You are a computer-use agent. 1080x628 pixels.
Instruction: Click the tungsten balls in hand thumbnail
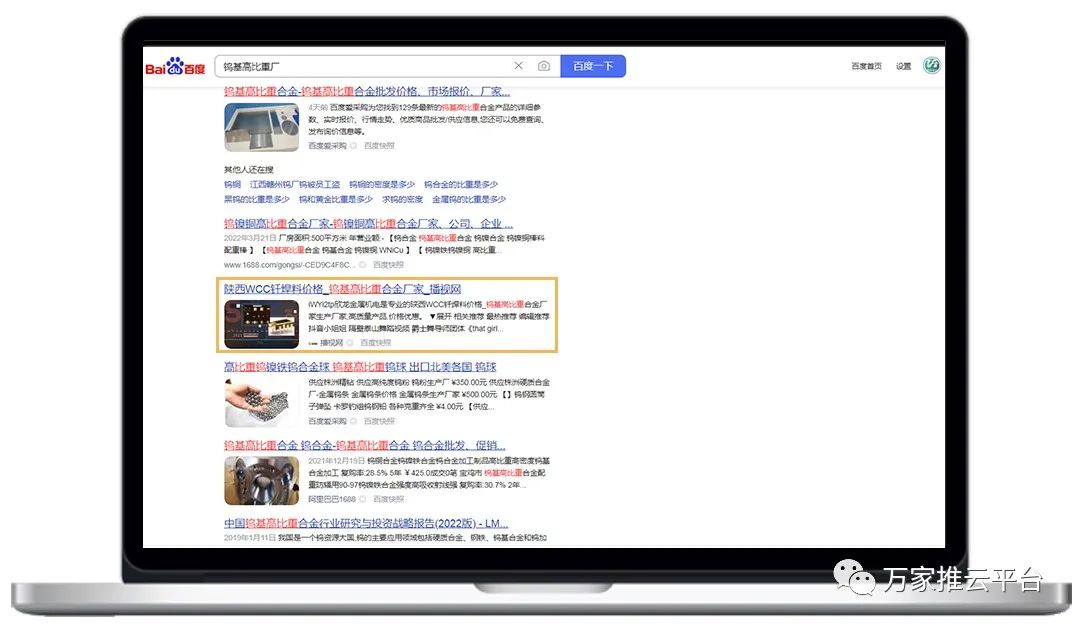[261, 402]
